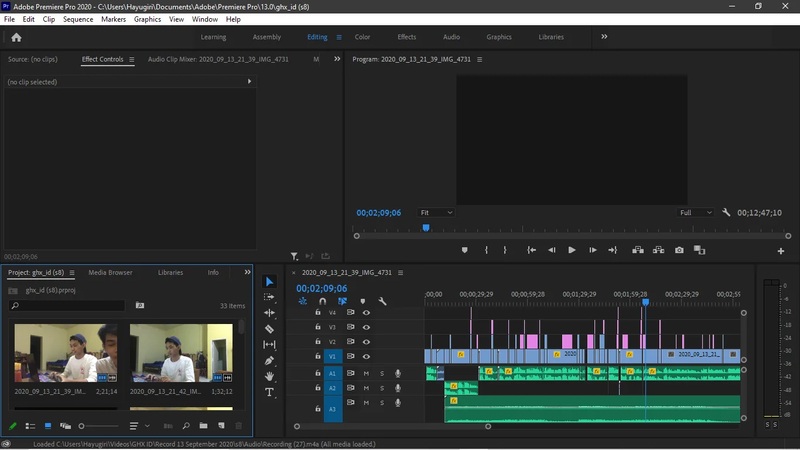This screenshot has width=800, height=450.
Task: Open the Fit zoom level dropdown
Action: (436, 213)
